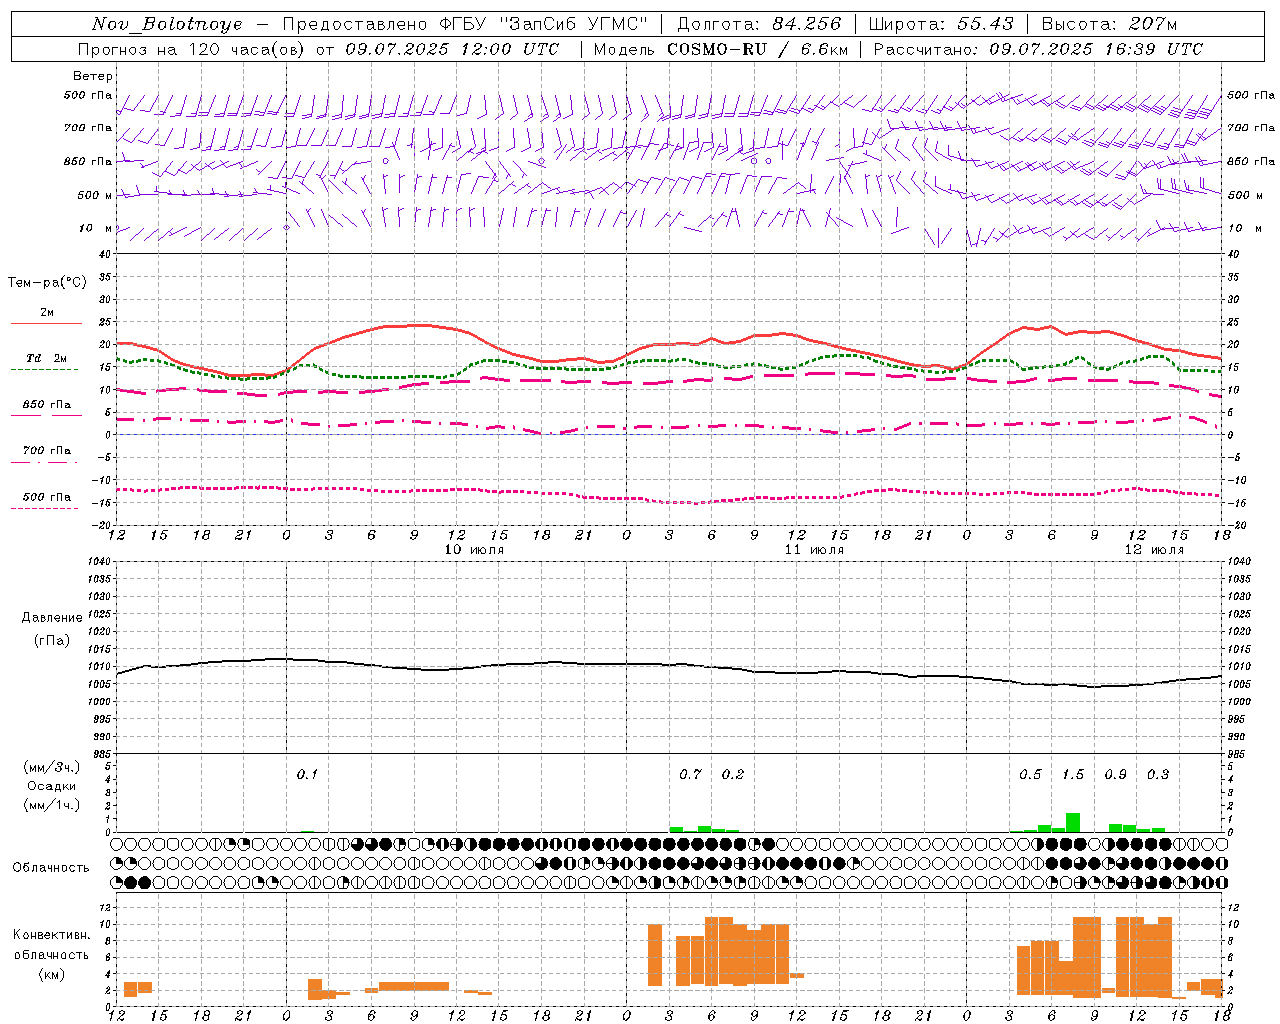This screenshot has width=1280, height=1024.
Task: Click the Осадки precipitation label
Action: (51, 786)
